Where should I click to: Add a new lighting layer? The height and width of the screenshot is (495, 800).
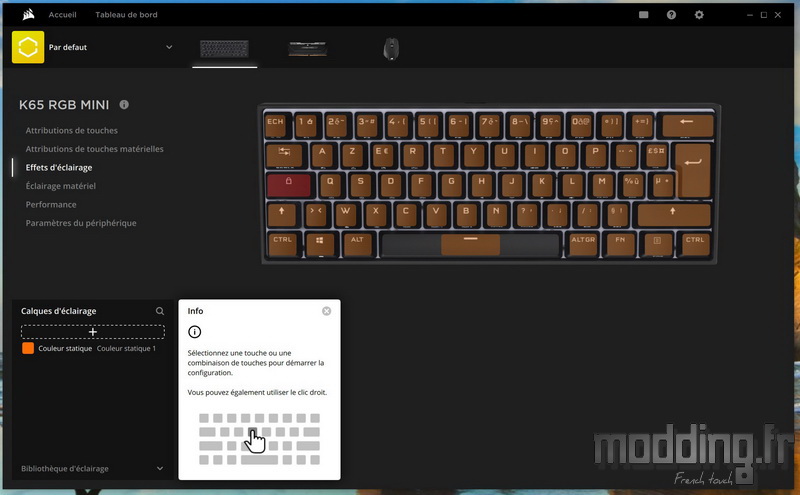click(x=92, y=332)
